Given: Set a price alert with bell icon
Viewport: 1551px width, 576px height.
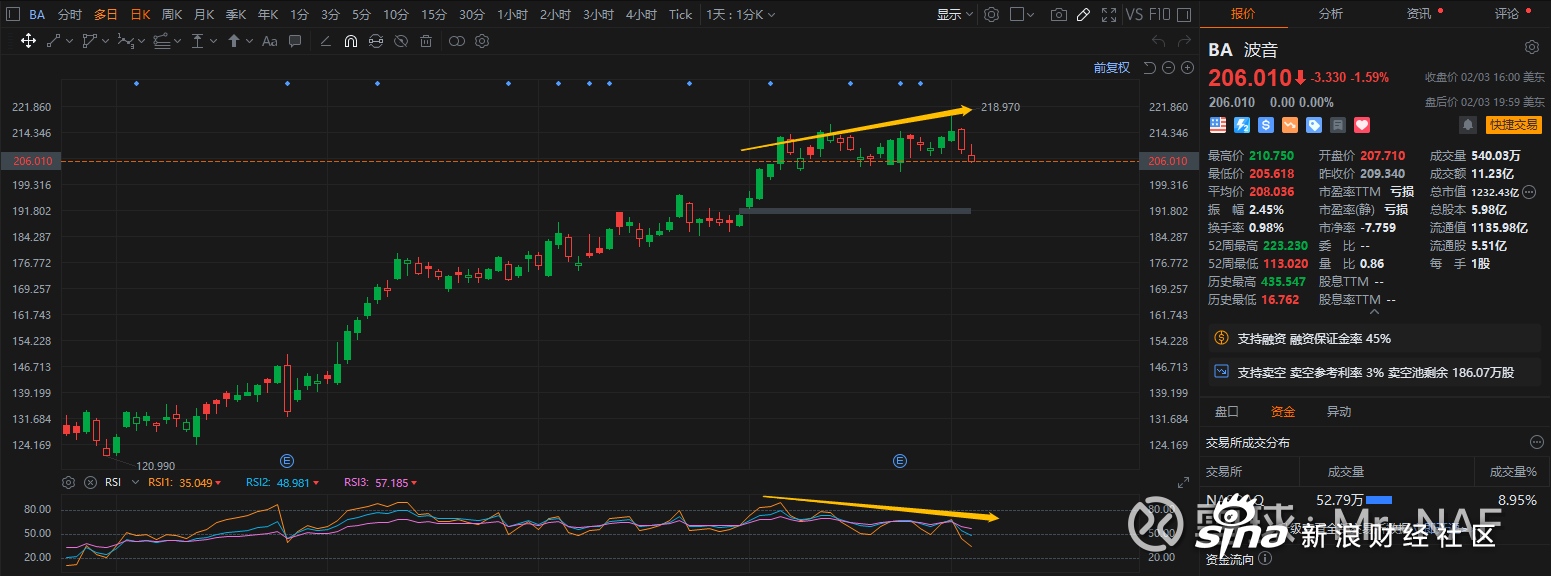Looking at the screenshot, I should tap(1467, 125).
